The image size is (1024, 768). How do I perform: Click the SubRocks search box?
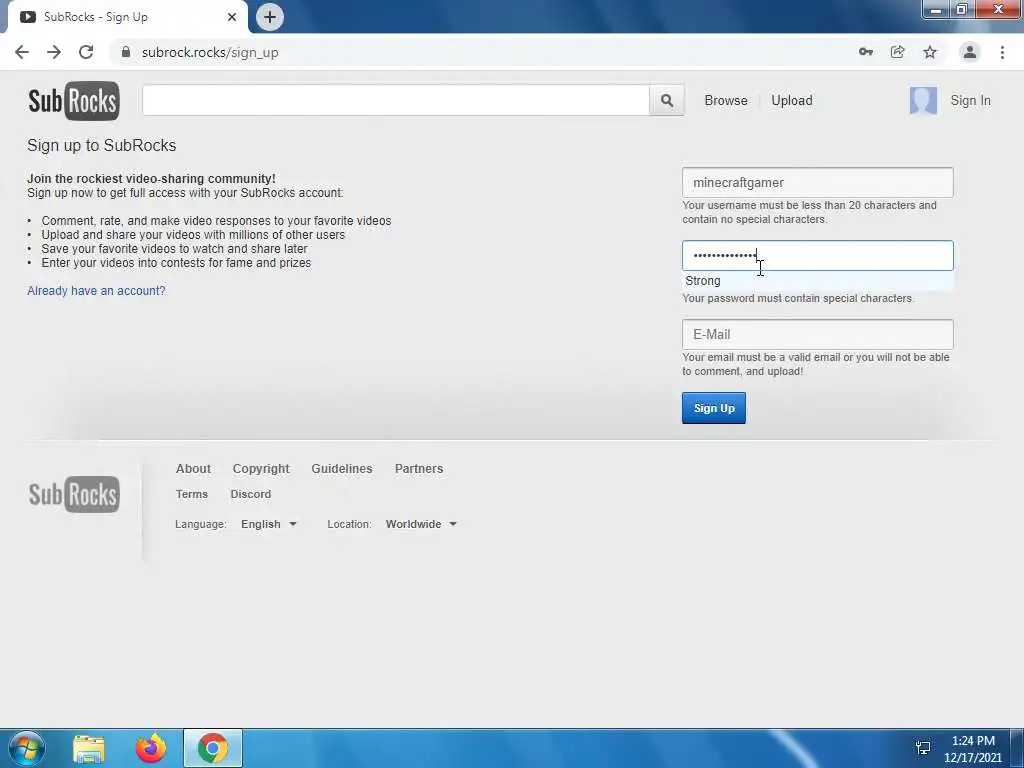[x=396, y=101]
